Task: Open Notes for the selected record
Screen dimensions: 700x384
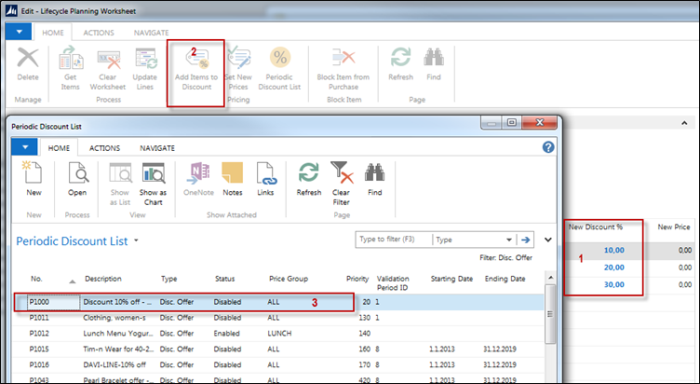Action: point(232,179)
